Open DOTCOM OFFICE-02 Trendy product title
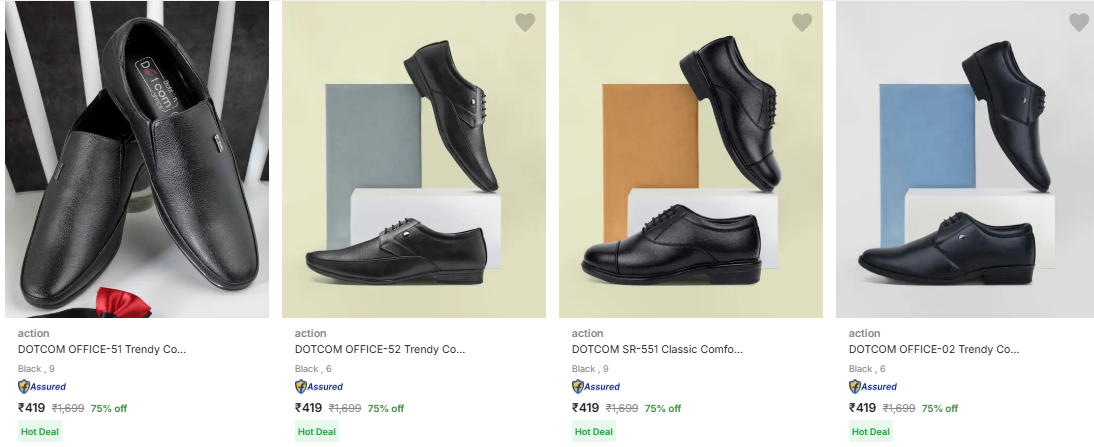Image resolution: width=1094 pixels, height=447 pixels. click(x=933, y=350)
